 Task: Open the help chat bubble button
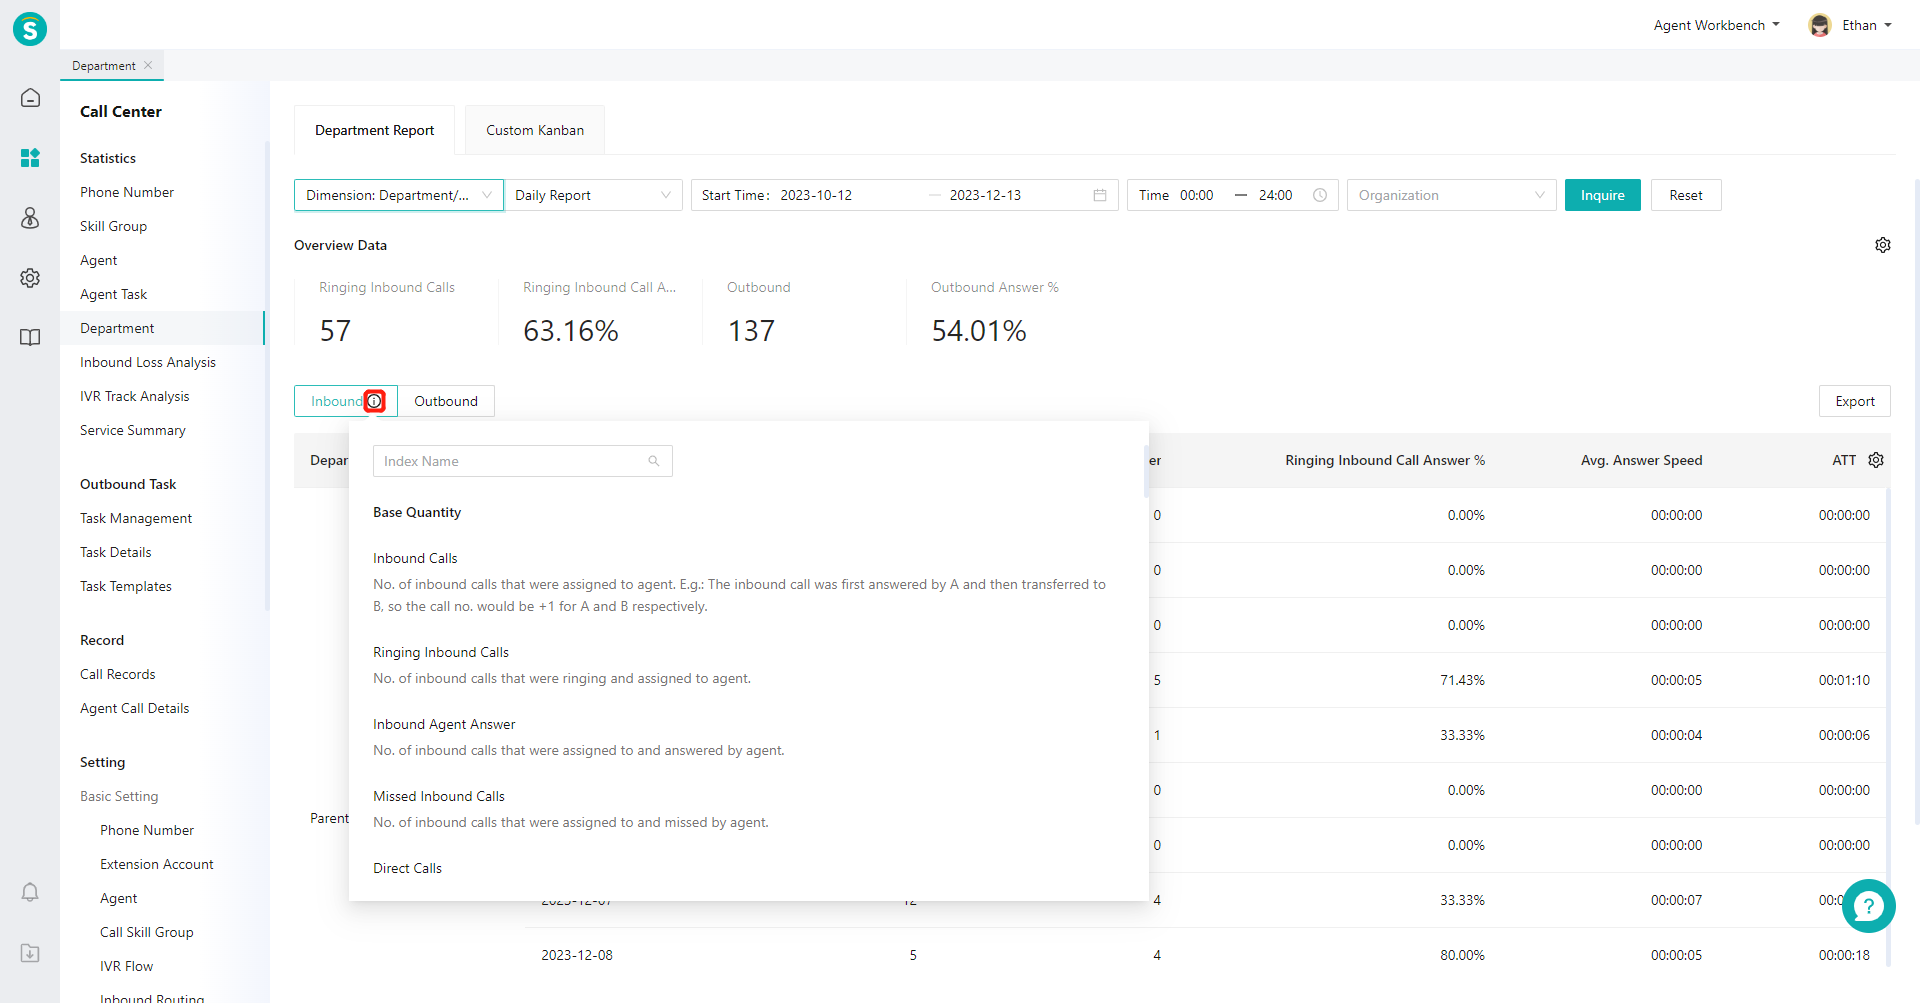tap(1868, 906)
